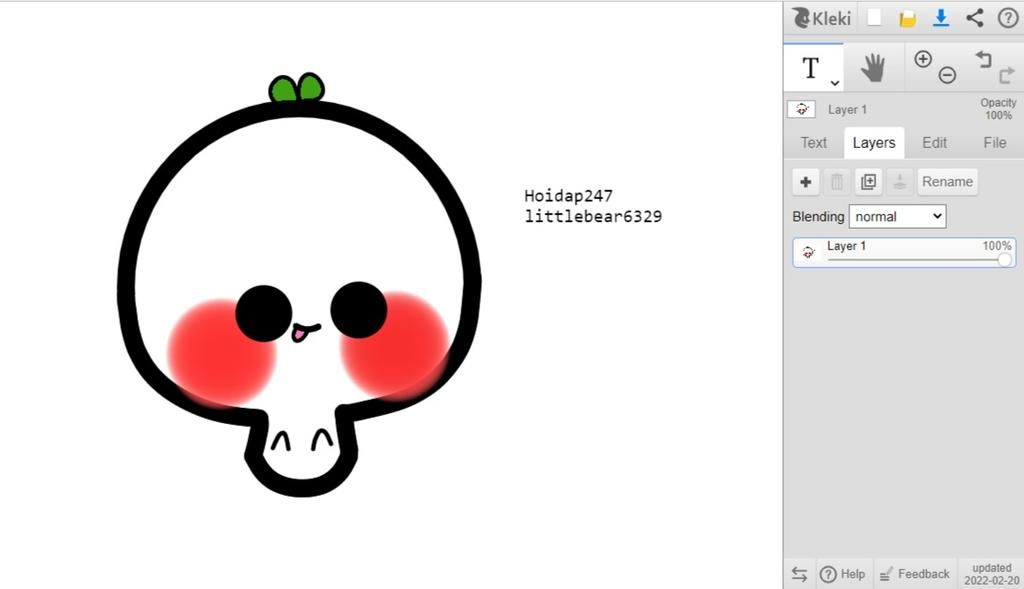The image size is (1024, 589).
Task: Switch to the Edit tab
Action: pyautogui.click(x=935, y=143)
